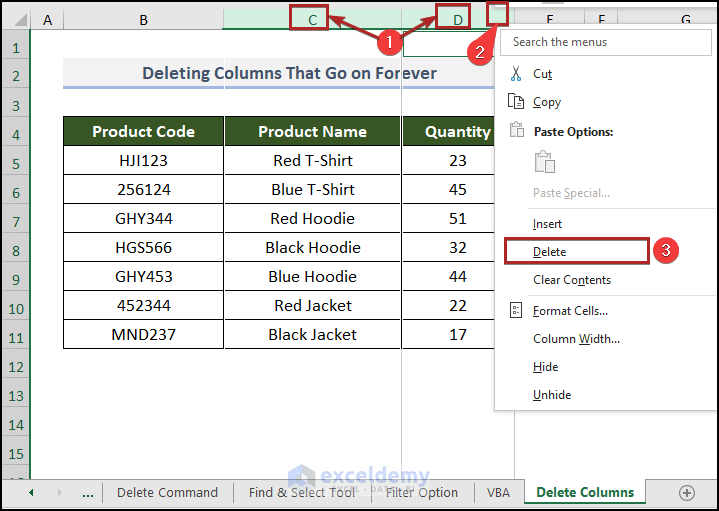
Task: Click the Red T-Shirt cell
Action: (x=312, y=160)
